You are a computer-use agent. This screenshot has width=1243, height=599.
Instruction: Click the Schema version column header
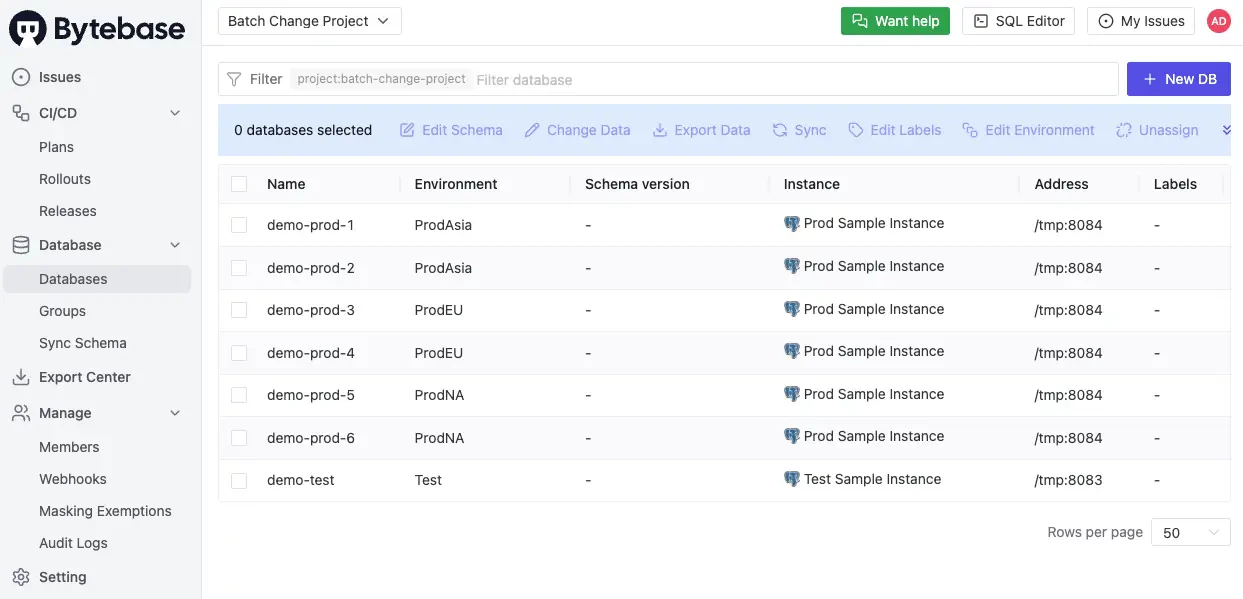637,184
